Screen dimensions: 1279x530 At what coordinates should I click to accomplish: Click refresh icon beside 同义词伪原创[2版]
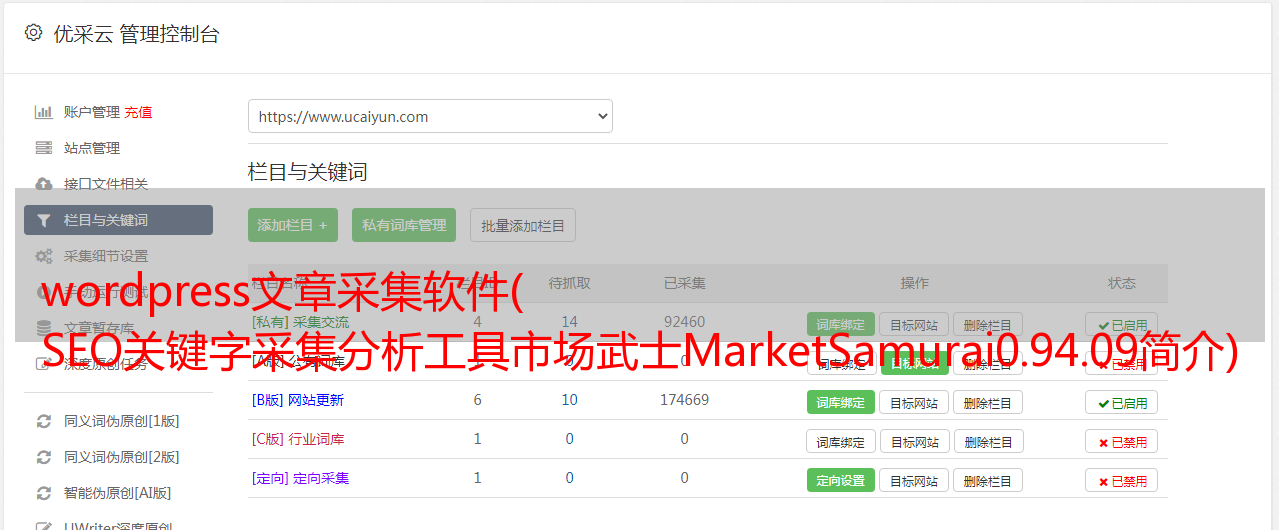point(43,457)
